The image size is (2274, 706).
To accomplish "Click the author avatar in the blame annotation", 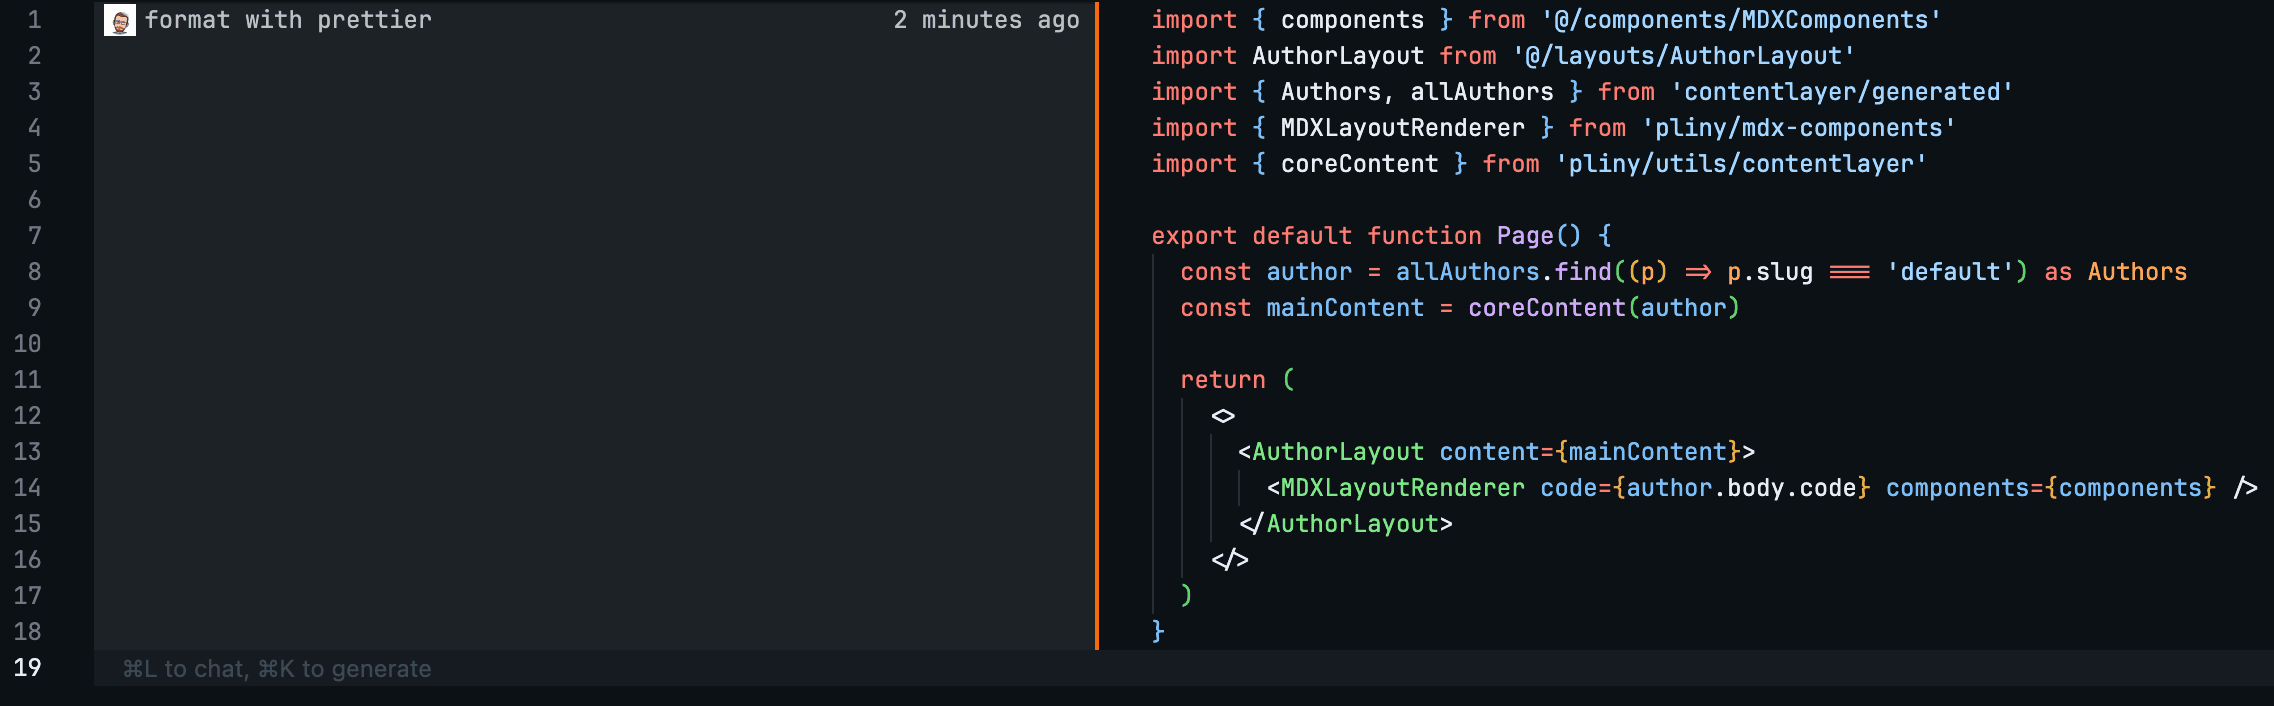I will 120,20.
